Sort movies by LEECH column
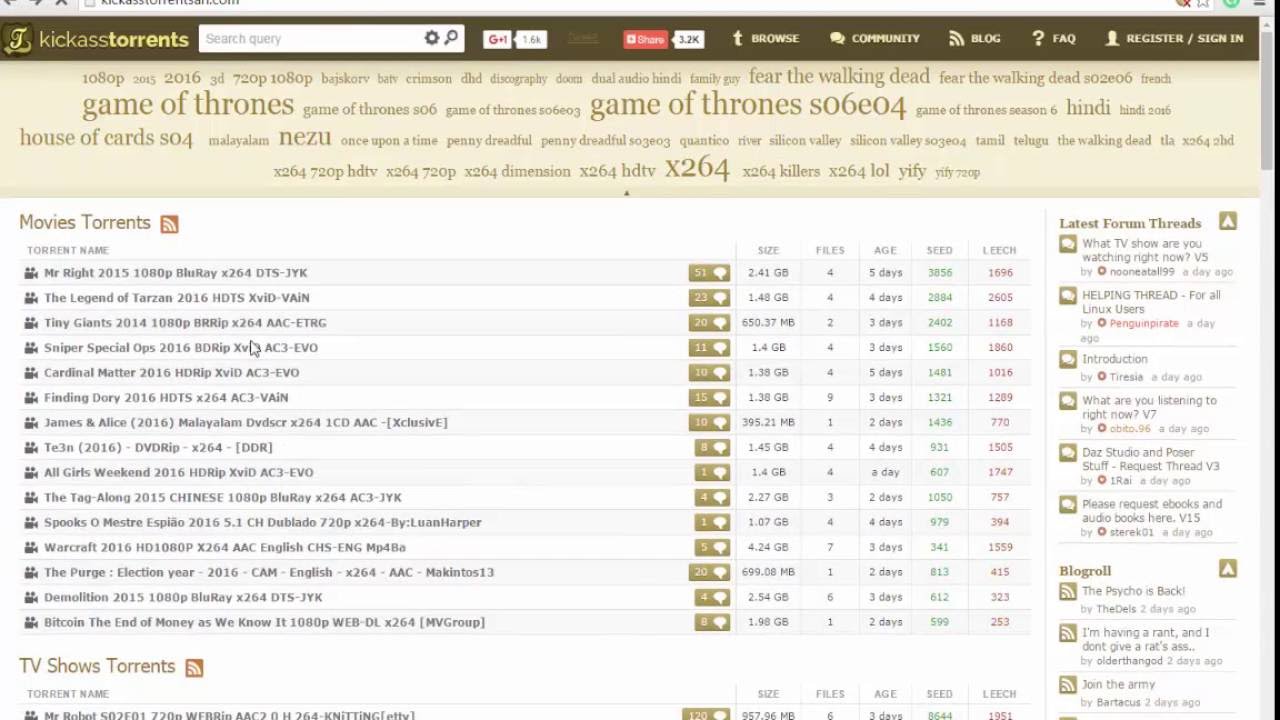This screenshot has height=720, width=1280. (999, 250)
